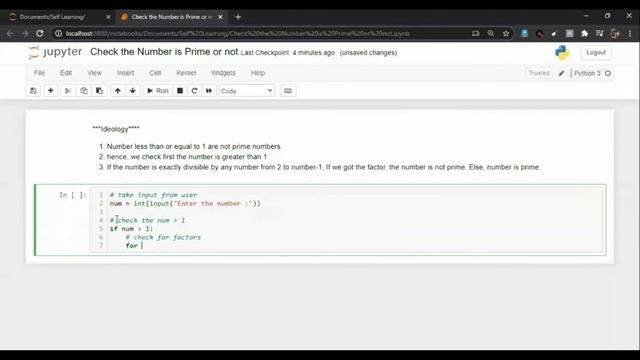Open the command palette keyboard icon
640x360 pixels.
click(288, 91)
